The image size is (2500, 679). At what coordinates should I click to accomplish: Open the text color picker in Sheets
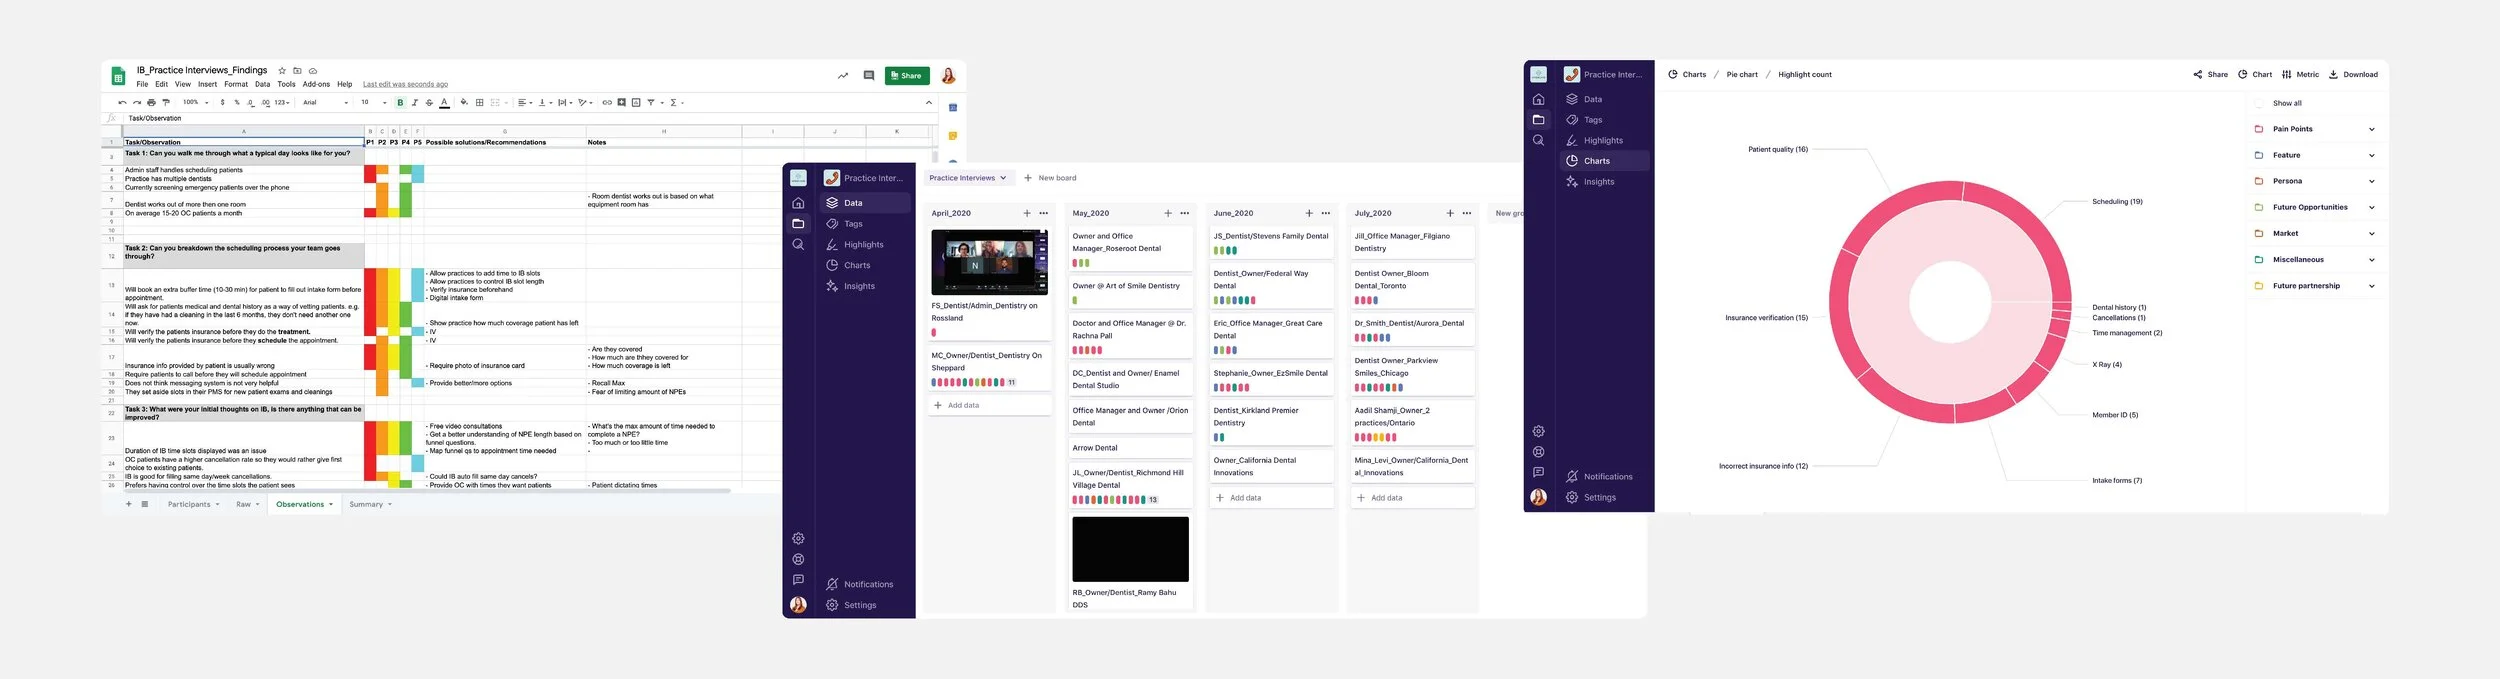pos(444,102)
